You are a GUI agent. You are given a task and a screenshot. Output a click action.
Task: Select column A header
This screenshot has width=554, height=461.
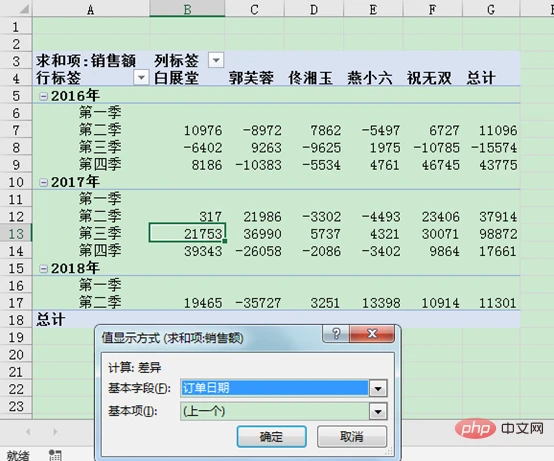click(x=91, y=9)
